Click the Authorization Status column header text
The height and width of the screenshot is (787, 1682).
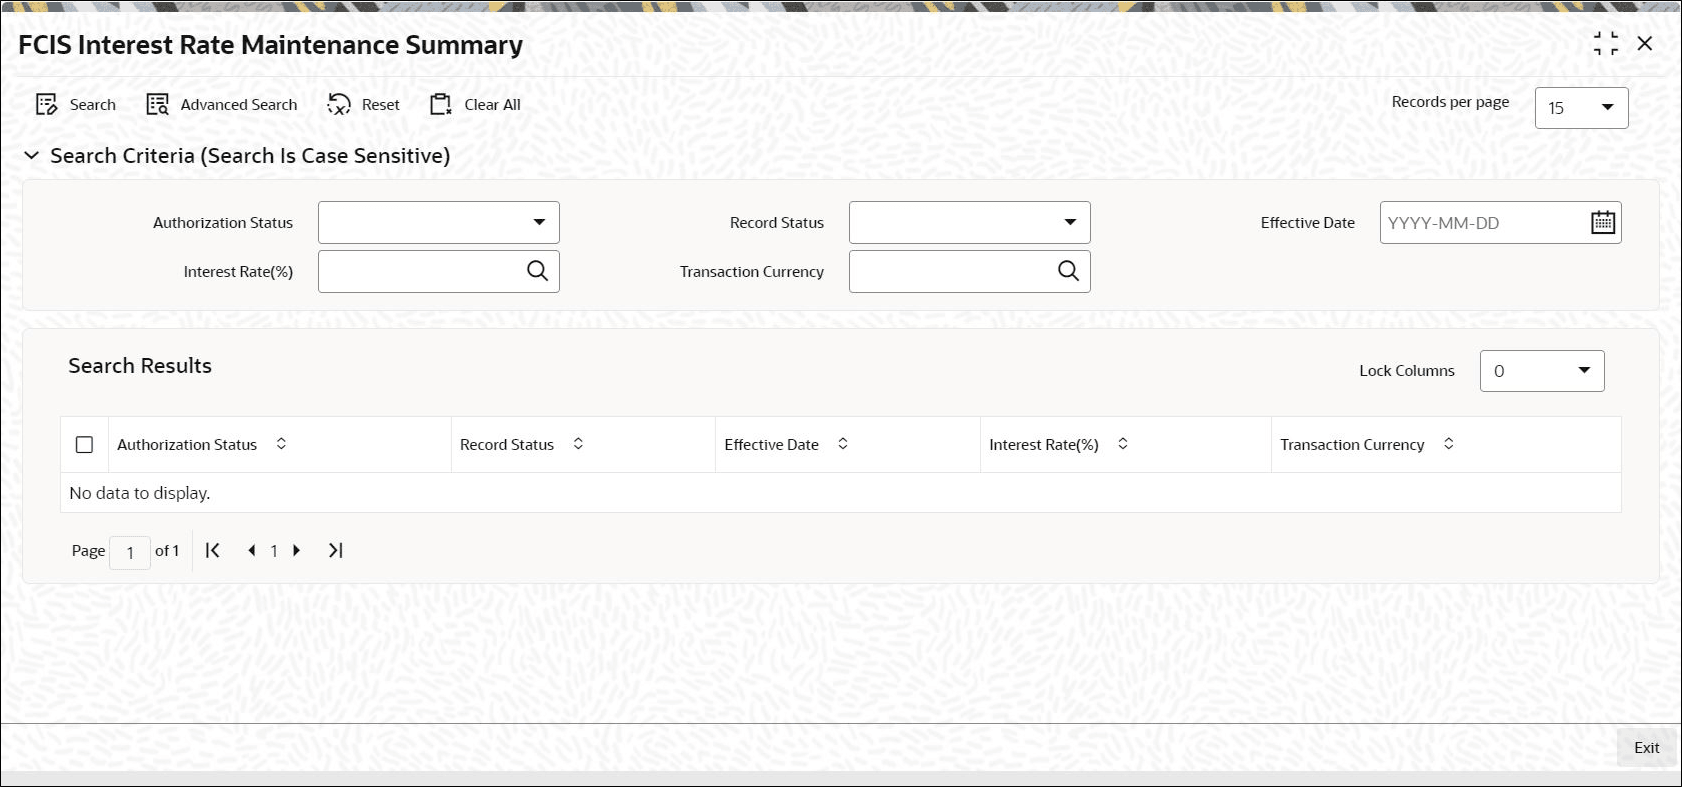pos(187,445)
